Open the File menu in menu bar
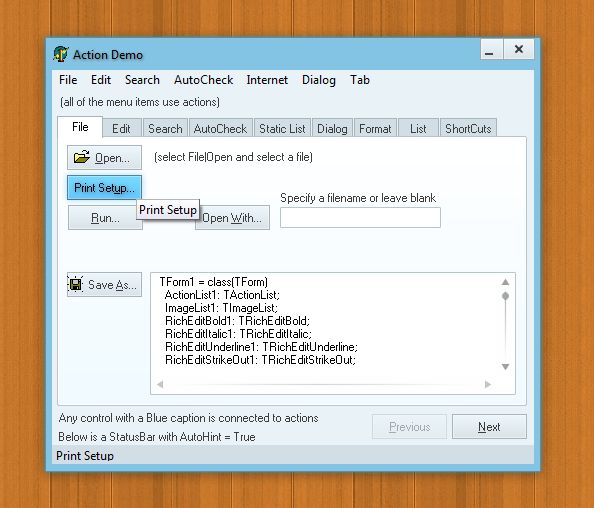The width and height of the screenshot is (594, 508). 68,80
